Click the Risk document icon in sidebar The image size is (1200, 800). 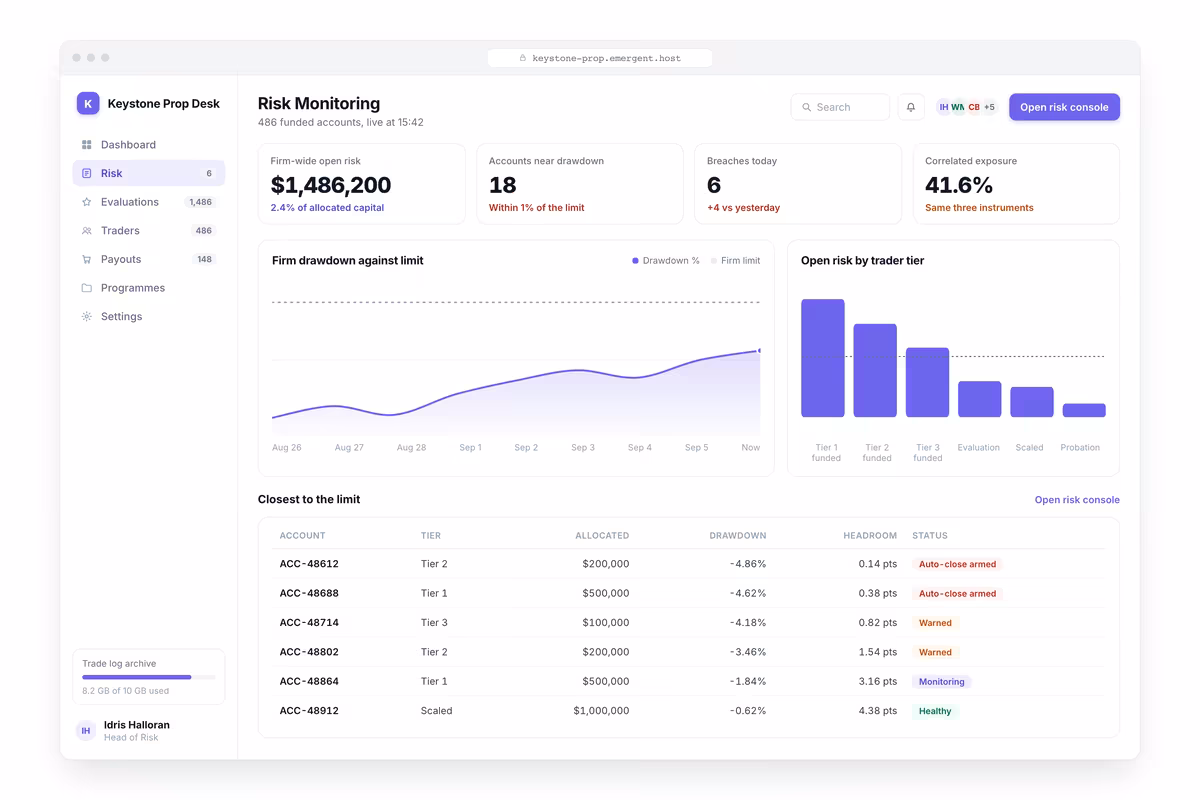87,173
